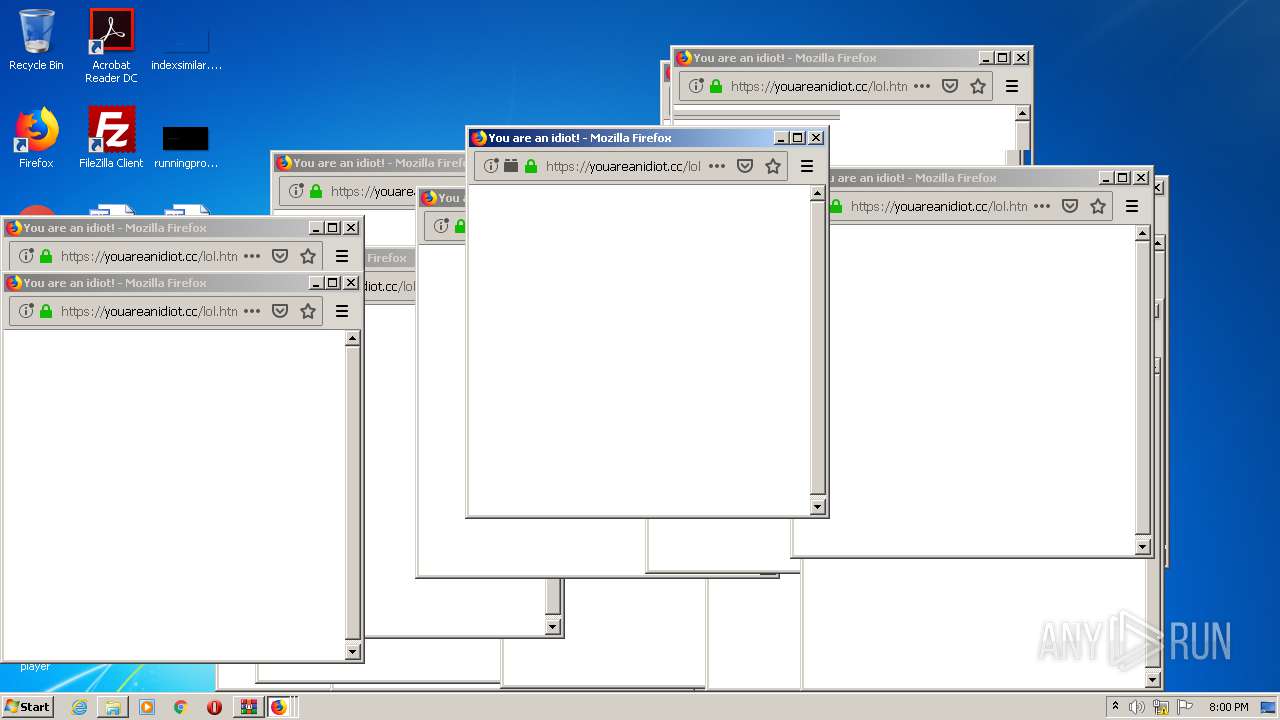This screenshot has width=1280, height=720.
Task: Click scroll-down arrow in right-side Firefox window
Action: click(1143, 547)
